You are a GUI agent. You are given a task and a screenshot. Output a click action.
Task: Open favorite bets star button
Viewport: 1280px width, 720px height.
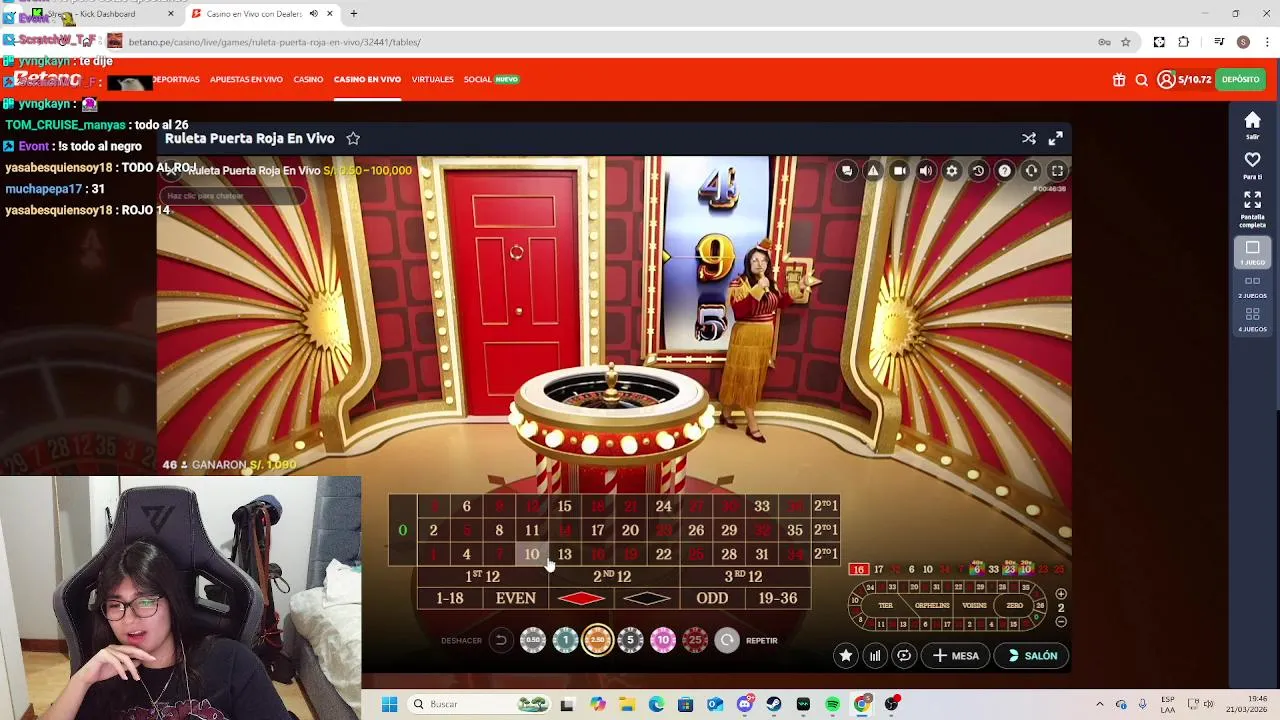pos(846,656)
